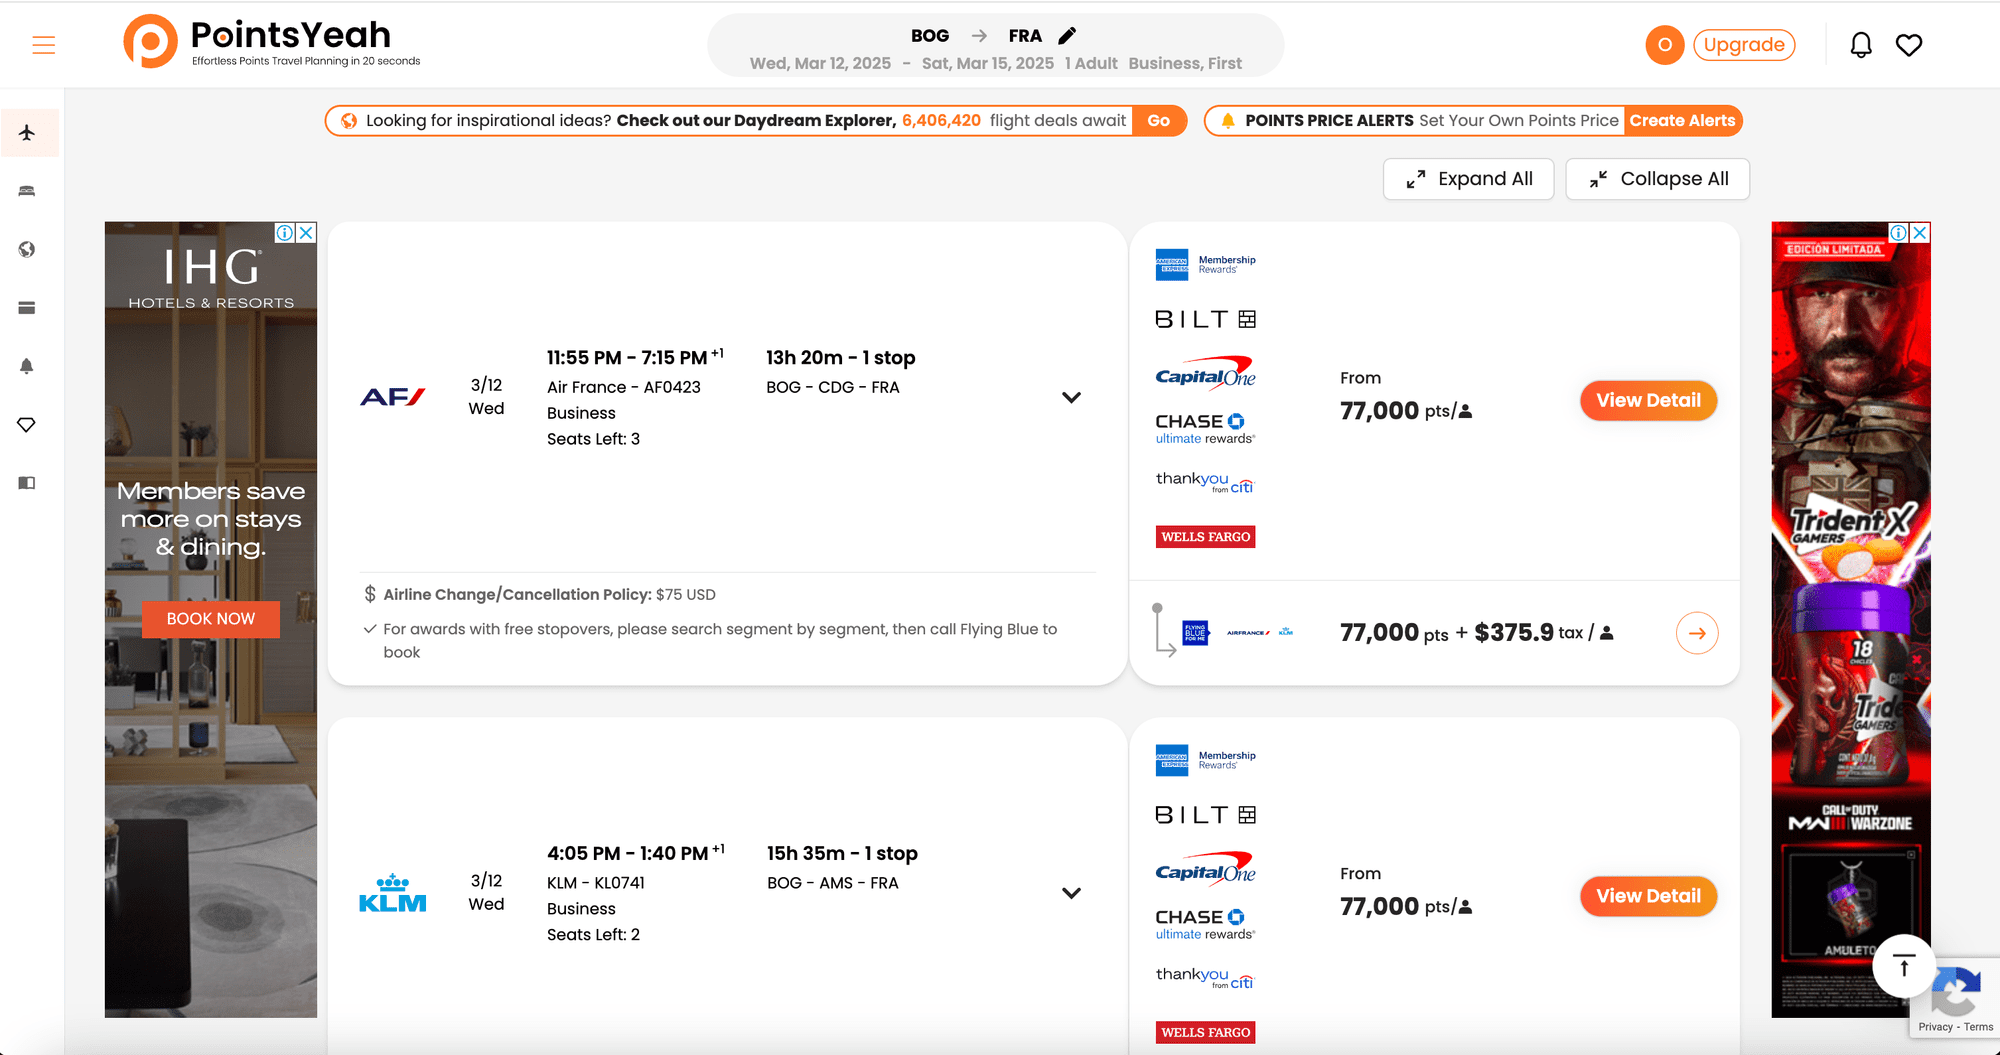
Task: Click the Trident X Gamers ad image
Action: click(1851, 620)
